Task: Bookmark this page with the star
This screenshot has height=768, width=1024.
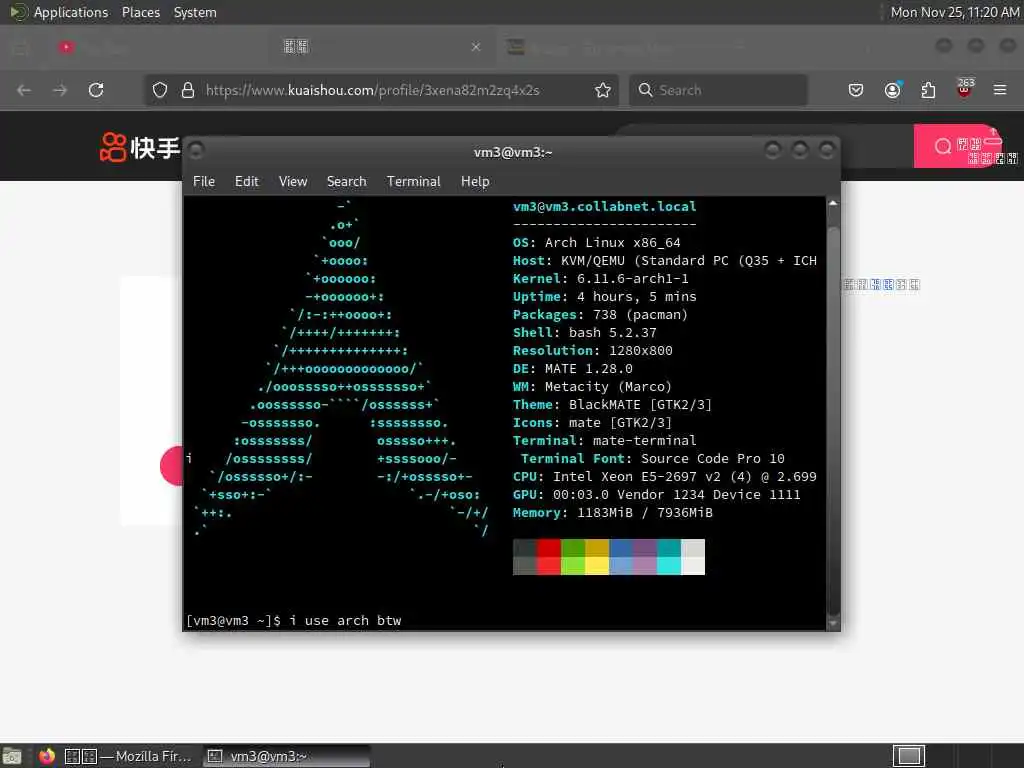Action: pos(603,90)
